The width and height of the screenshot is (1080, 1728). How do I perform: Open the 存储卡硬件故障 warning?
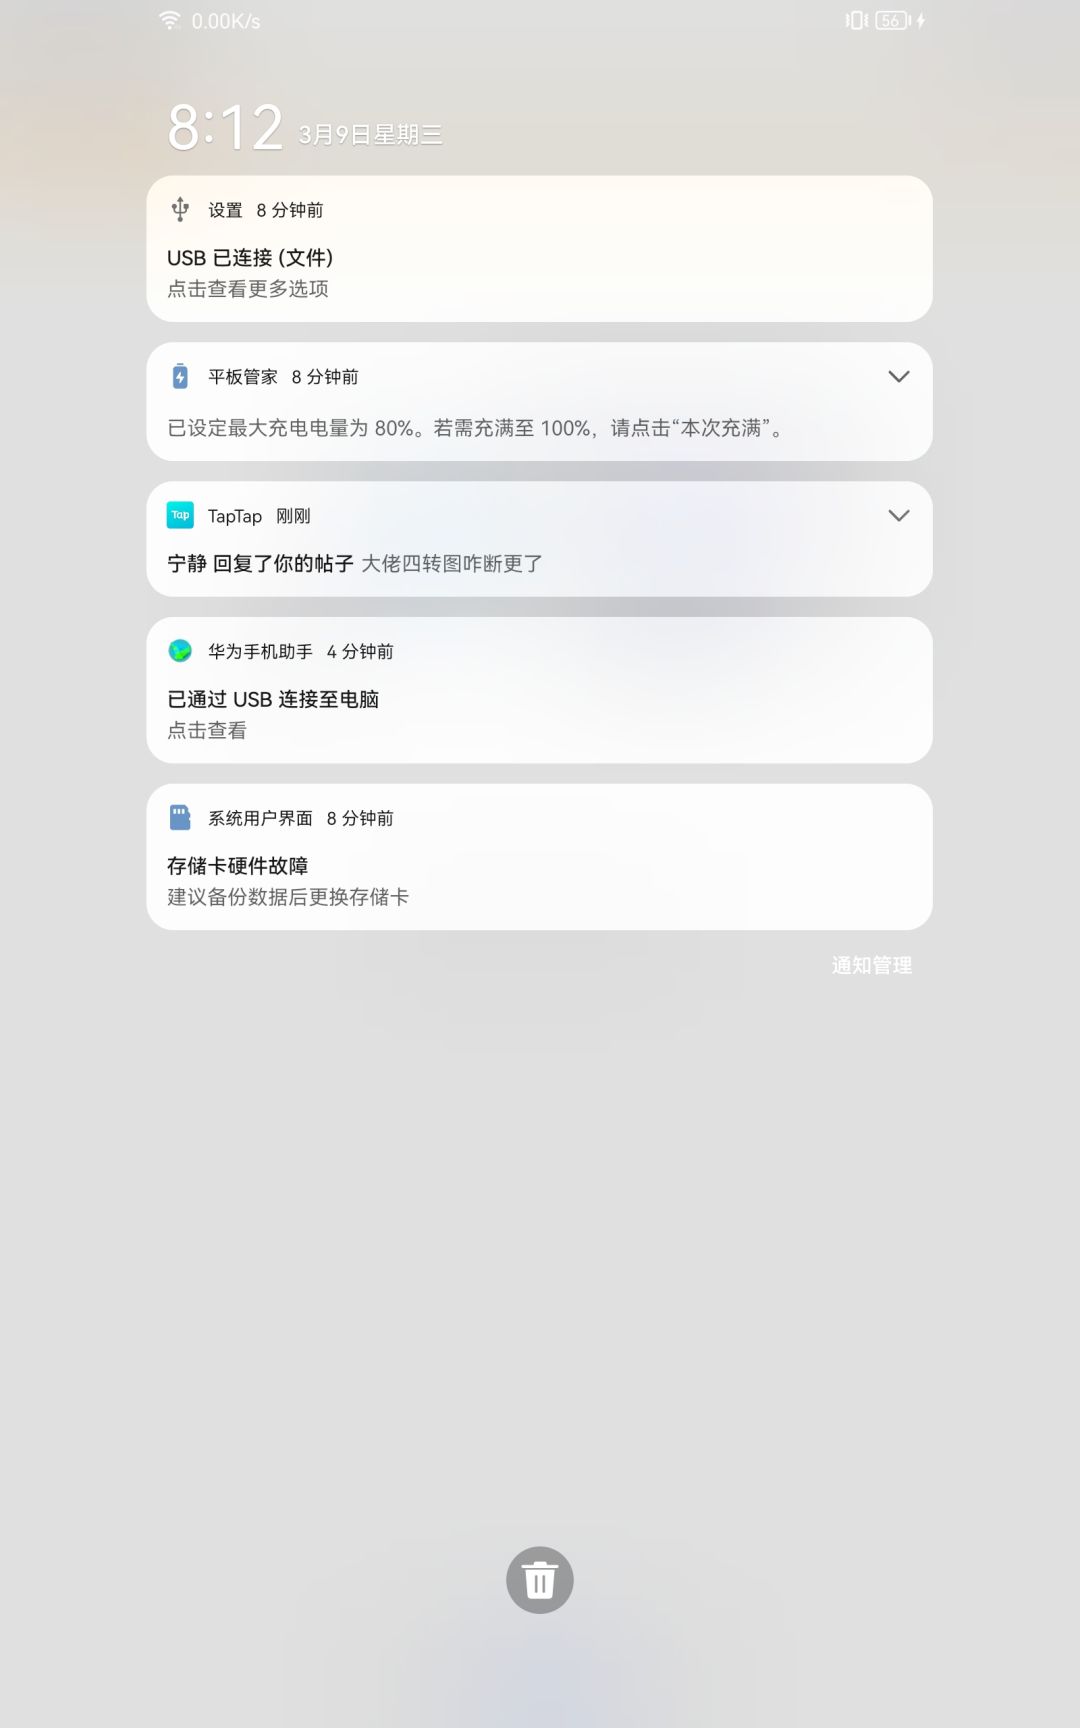(x=539, y=857)
